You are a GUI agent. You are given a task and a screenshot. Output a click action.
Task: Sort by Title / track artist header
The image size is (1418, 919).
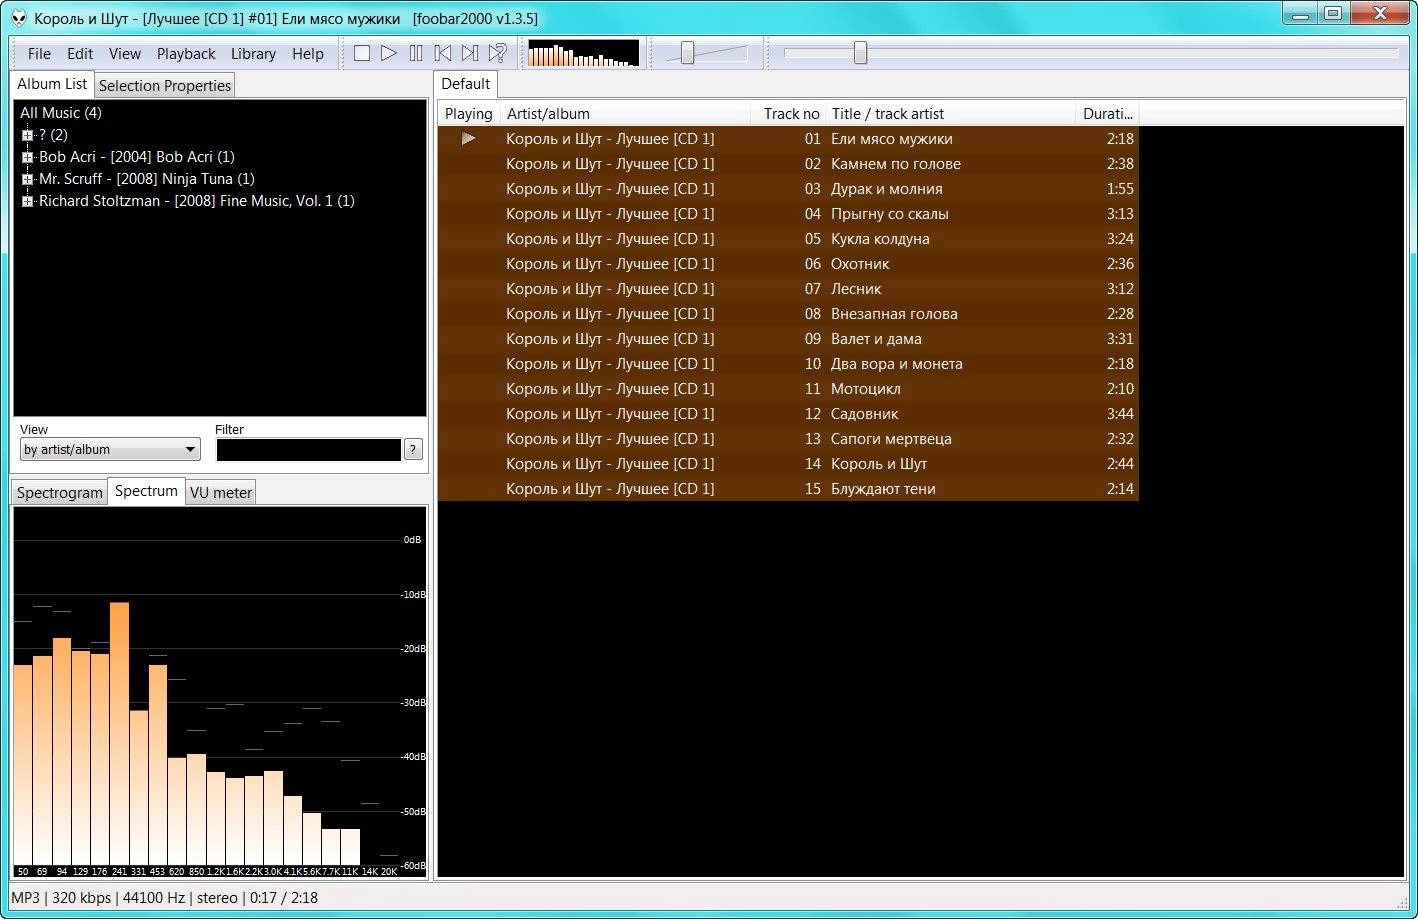point(950,114)
